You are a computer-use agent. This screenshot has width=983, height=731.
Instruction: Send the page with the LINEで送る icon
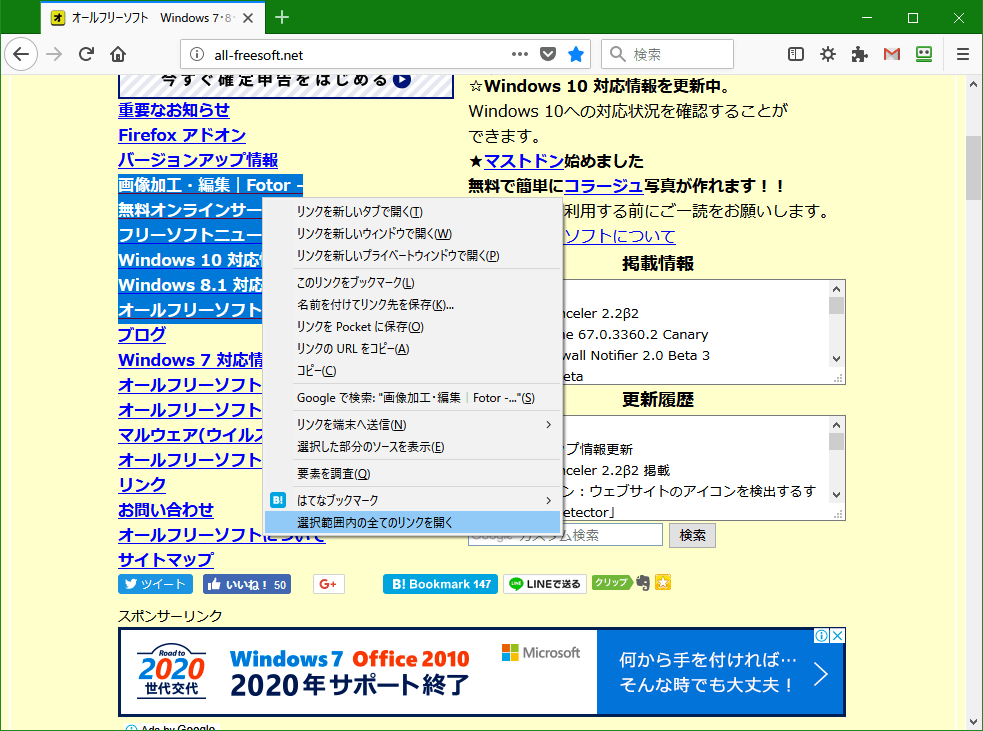pos(545,583)
